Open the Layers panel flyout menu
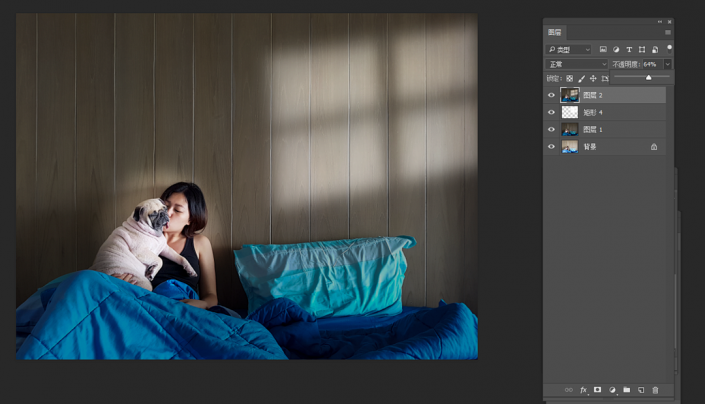The width and height of the screenshot is (705, 404). (x=668, y=32)
